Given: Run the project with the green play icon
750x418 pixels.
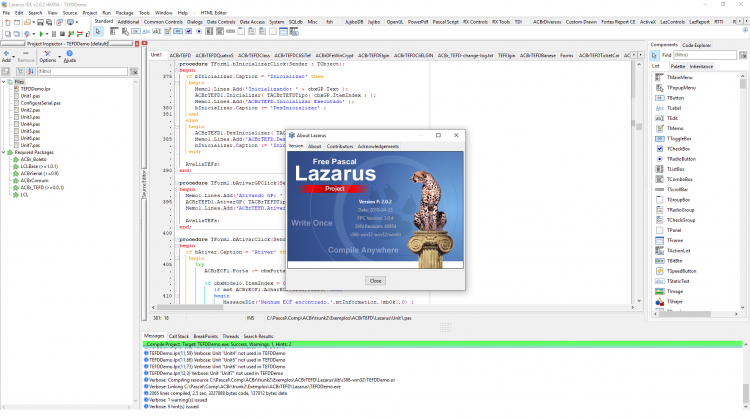Looking at the screenshot, I should tap(41, 34).
